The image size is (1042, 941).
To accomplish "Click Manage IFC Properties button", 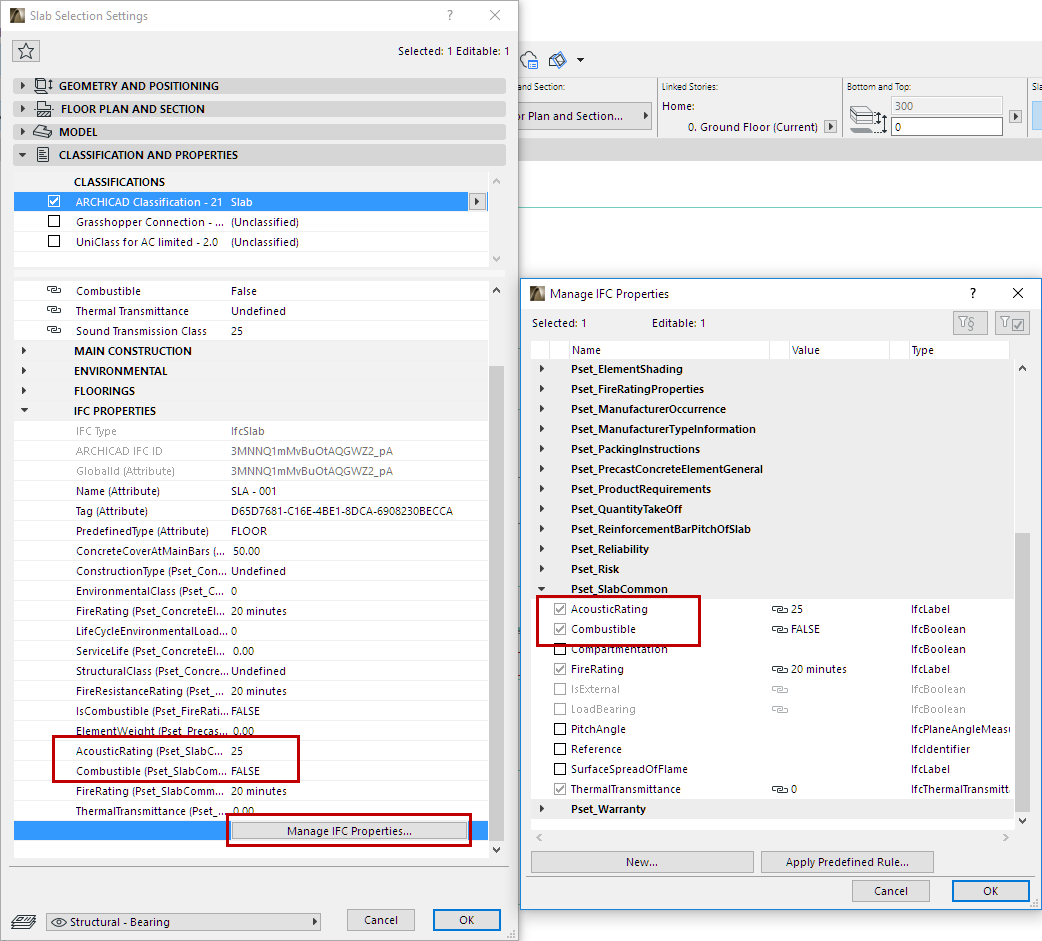I will [x=349, y=831].
